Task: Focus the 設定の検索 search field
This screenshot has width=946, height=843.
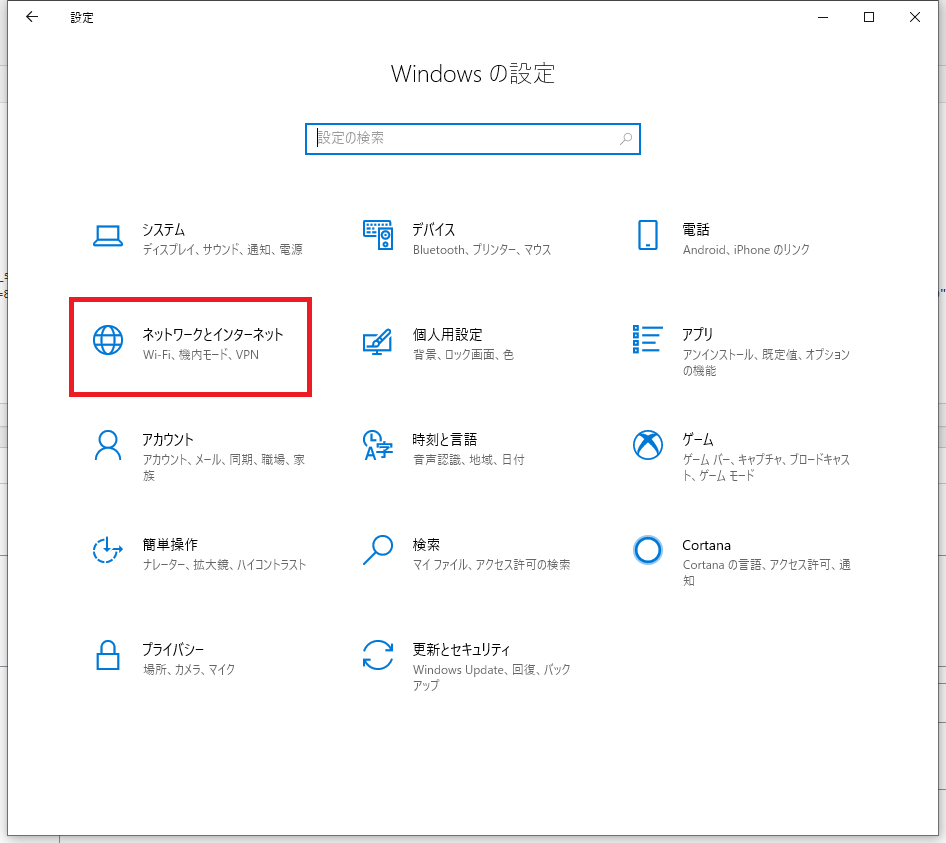Action: coord(472,139)
